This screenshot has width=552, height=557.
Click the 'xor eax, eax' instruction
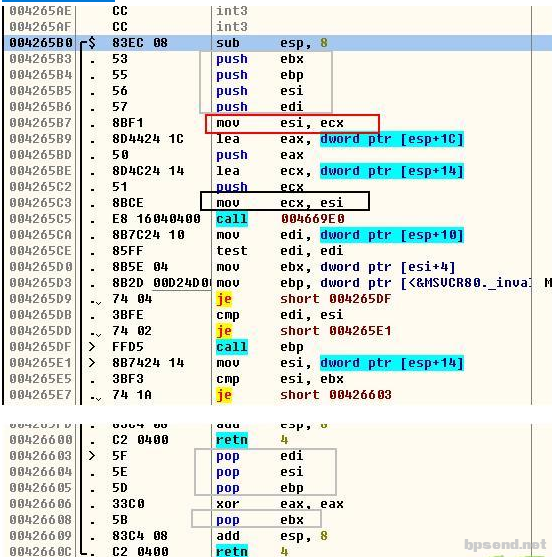click(x=280, y=504)
